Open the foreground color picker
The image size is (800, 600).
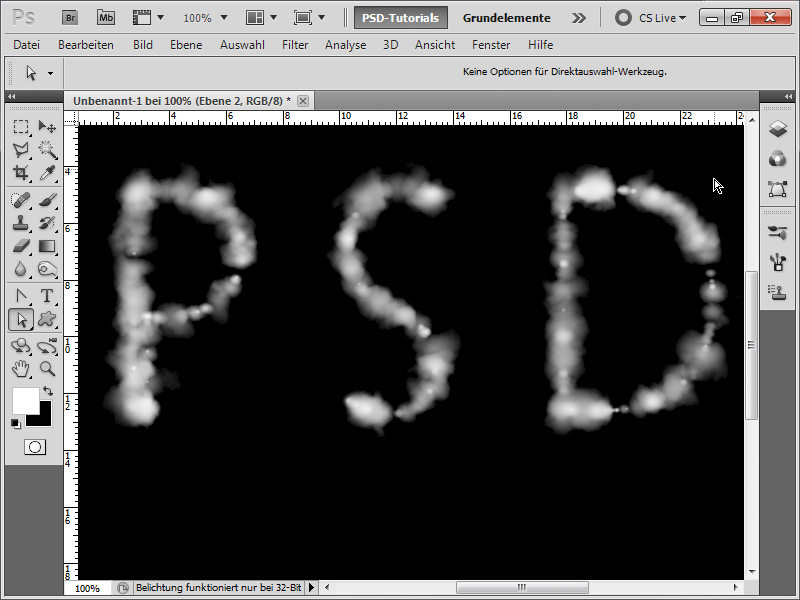pos(24,399)
